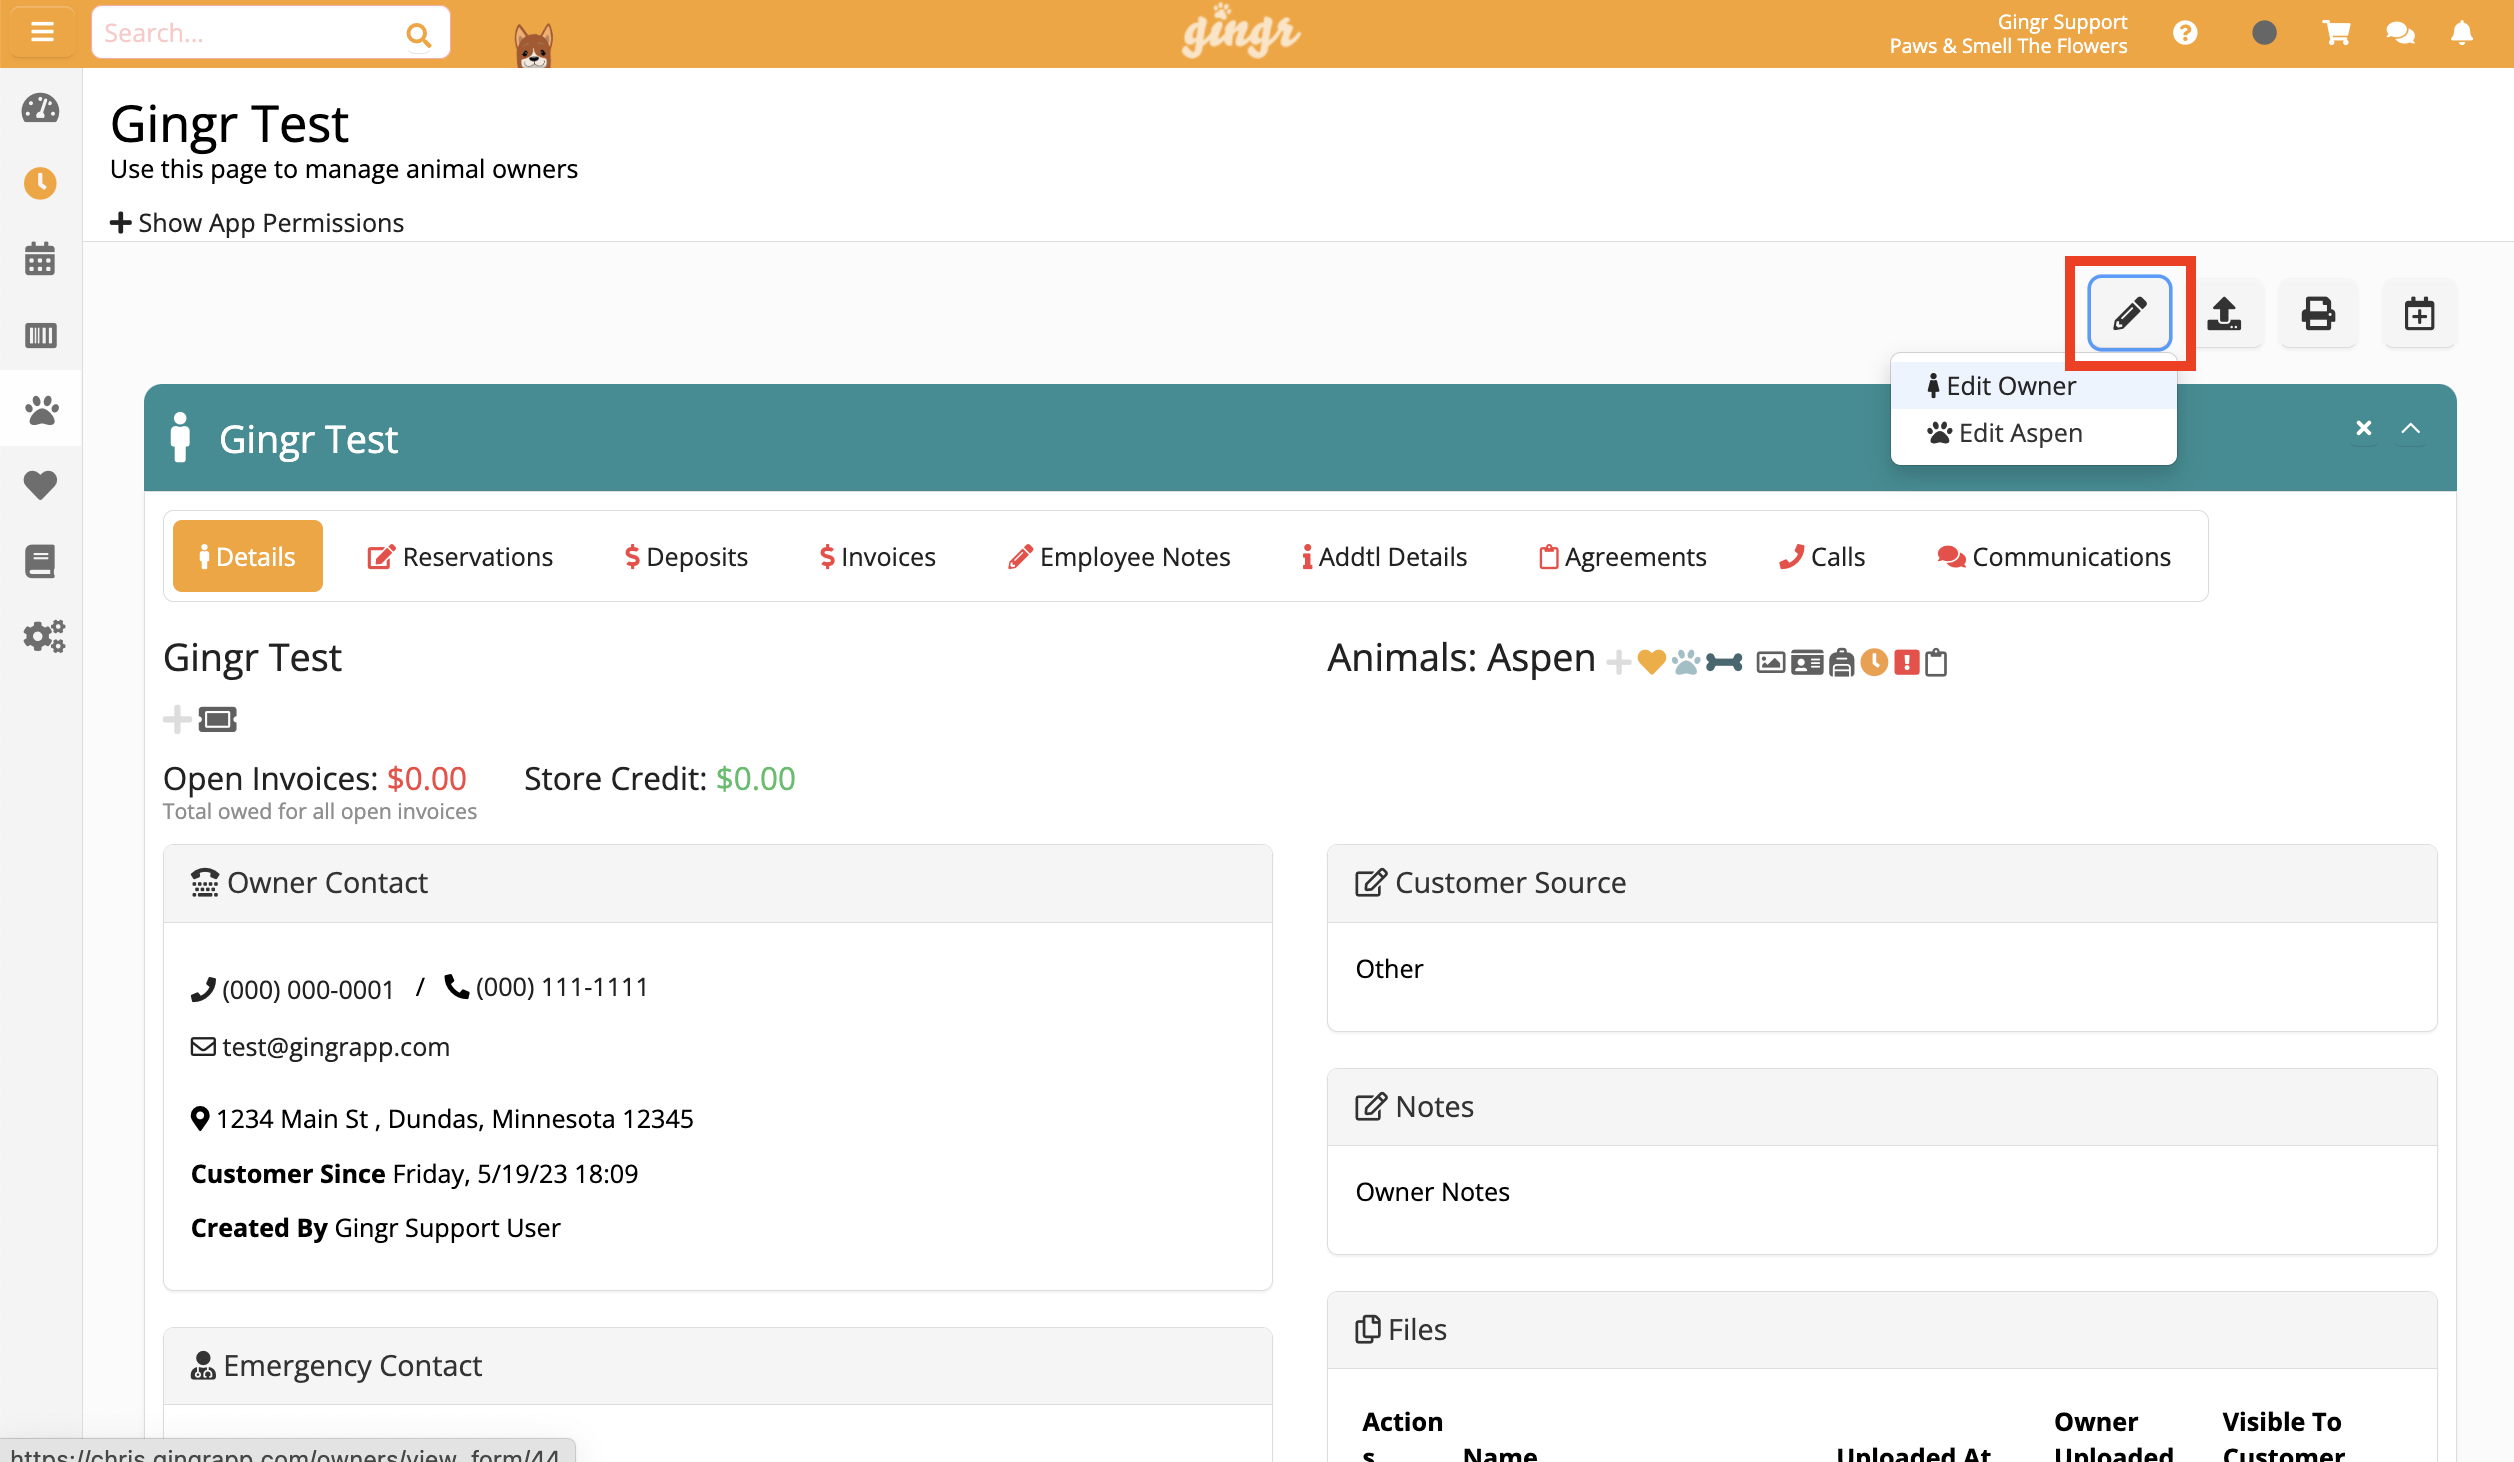Click the red exclamation icon beside Aspen
The image size is (2514, 1462).
pos(1907,662)
